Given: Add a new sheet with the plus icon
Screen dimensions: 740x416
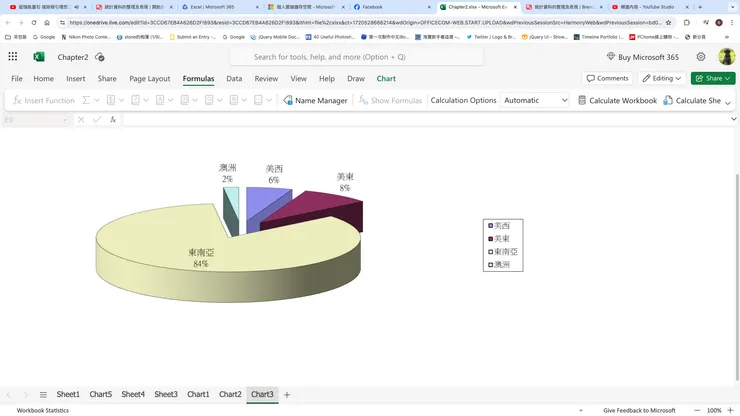Looking at the screenshot, I should [x=286, y=395].
